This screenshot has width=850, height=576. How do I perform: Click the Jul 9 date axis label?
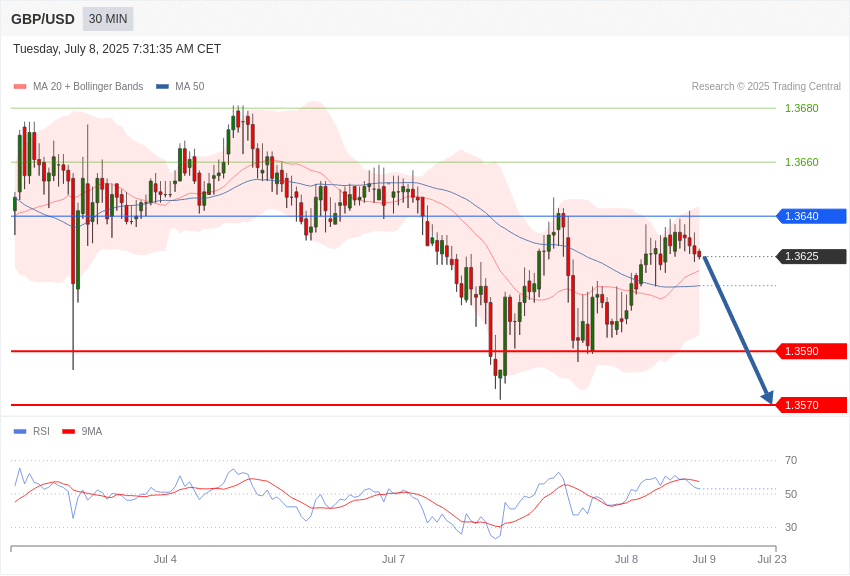pos(704,559)
